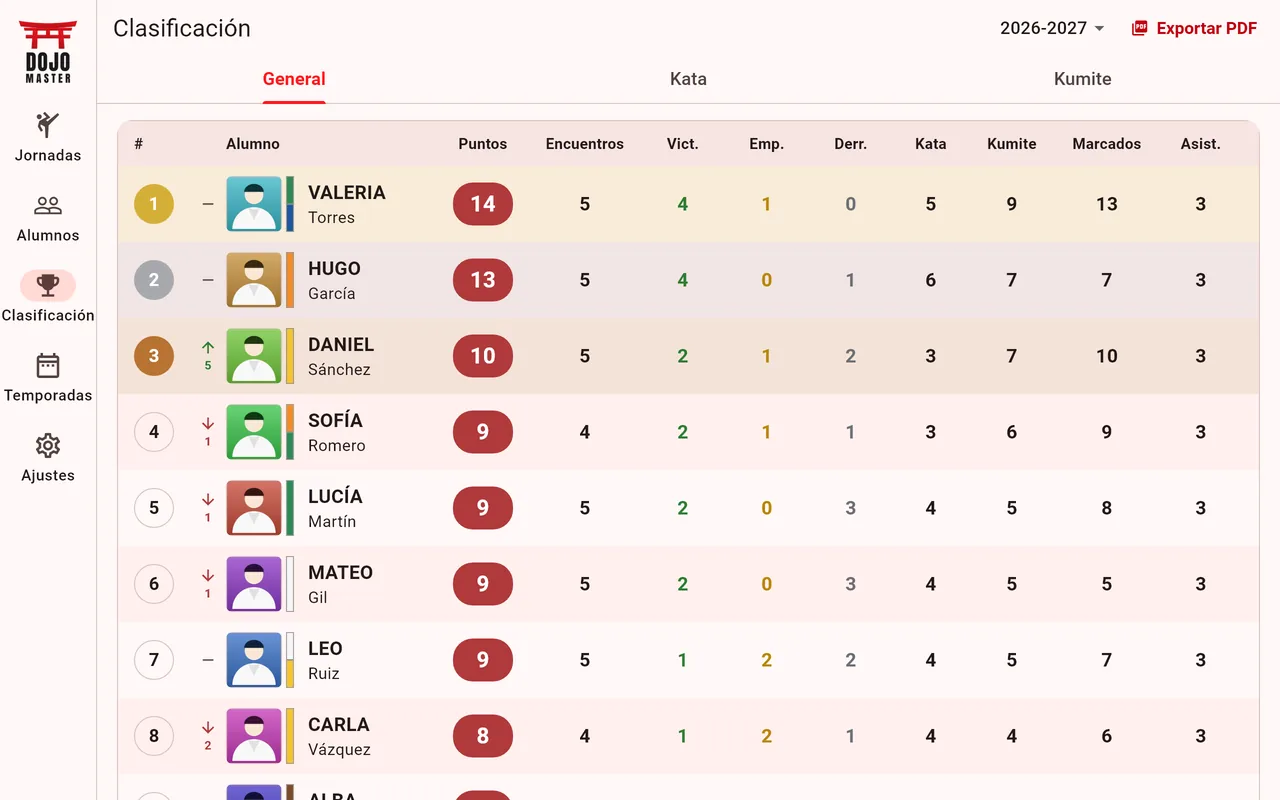The width and height of the screenshot is (1280, 800).
Task: Sort by the Encuentros column header
Action: 585,144
